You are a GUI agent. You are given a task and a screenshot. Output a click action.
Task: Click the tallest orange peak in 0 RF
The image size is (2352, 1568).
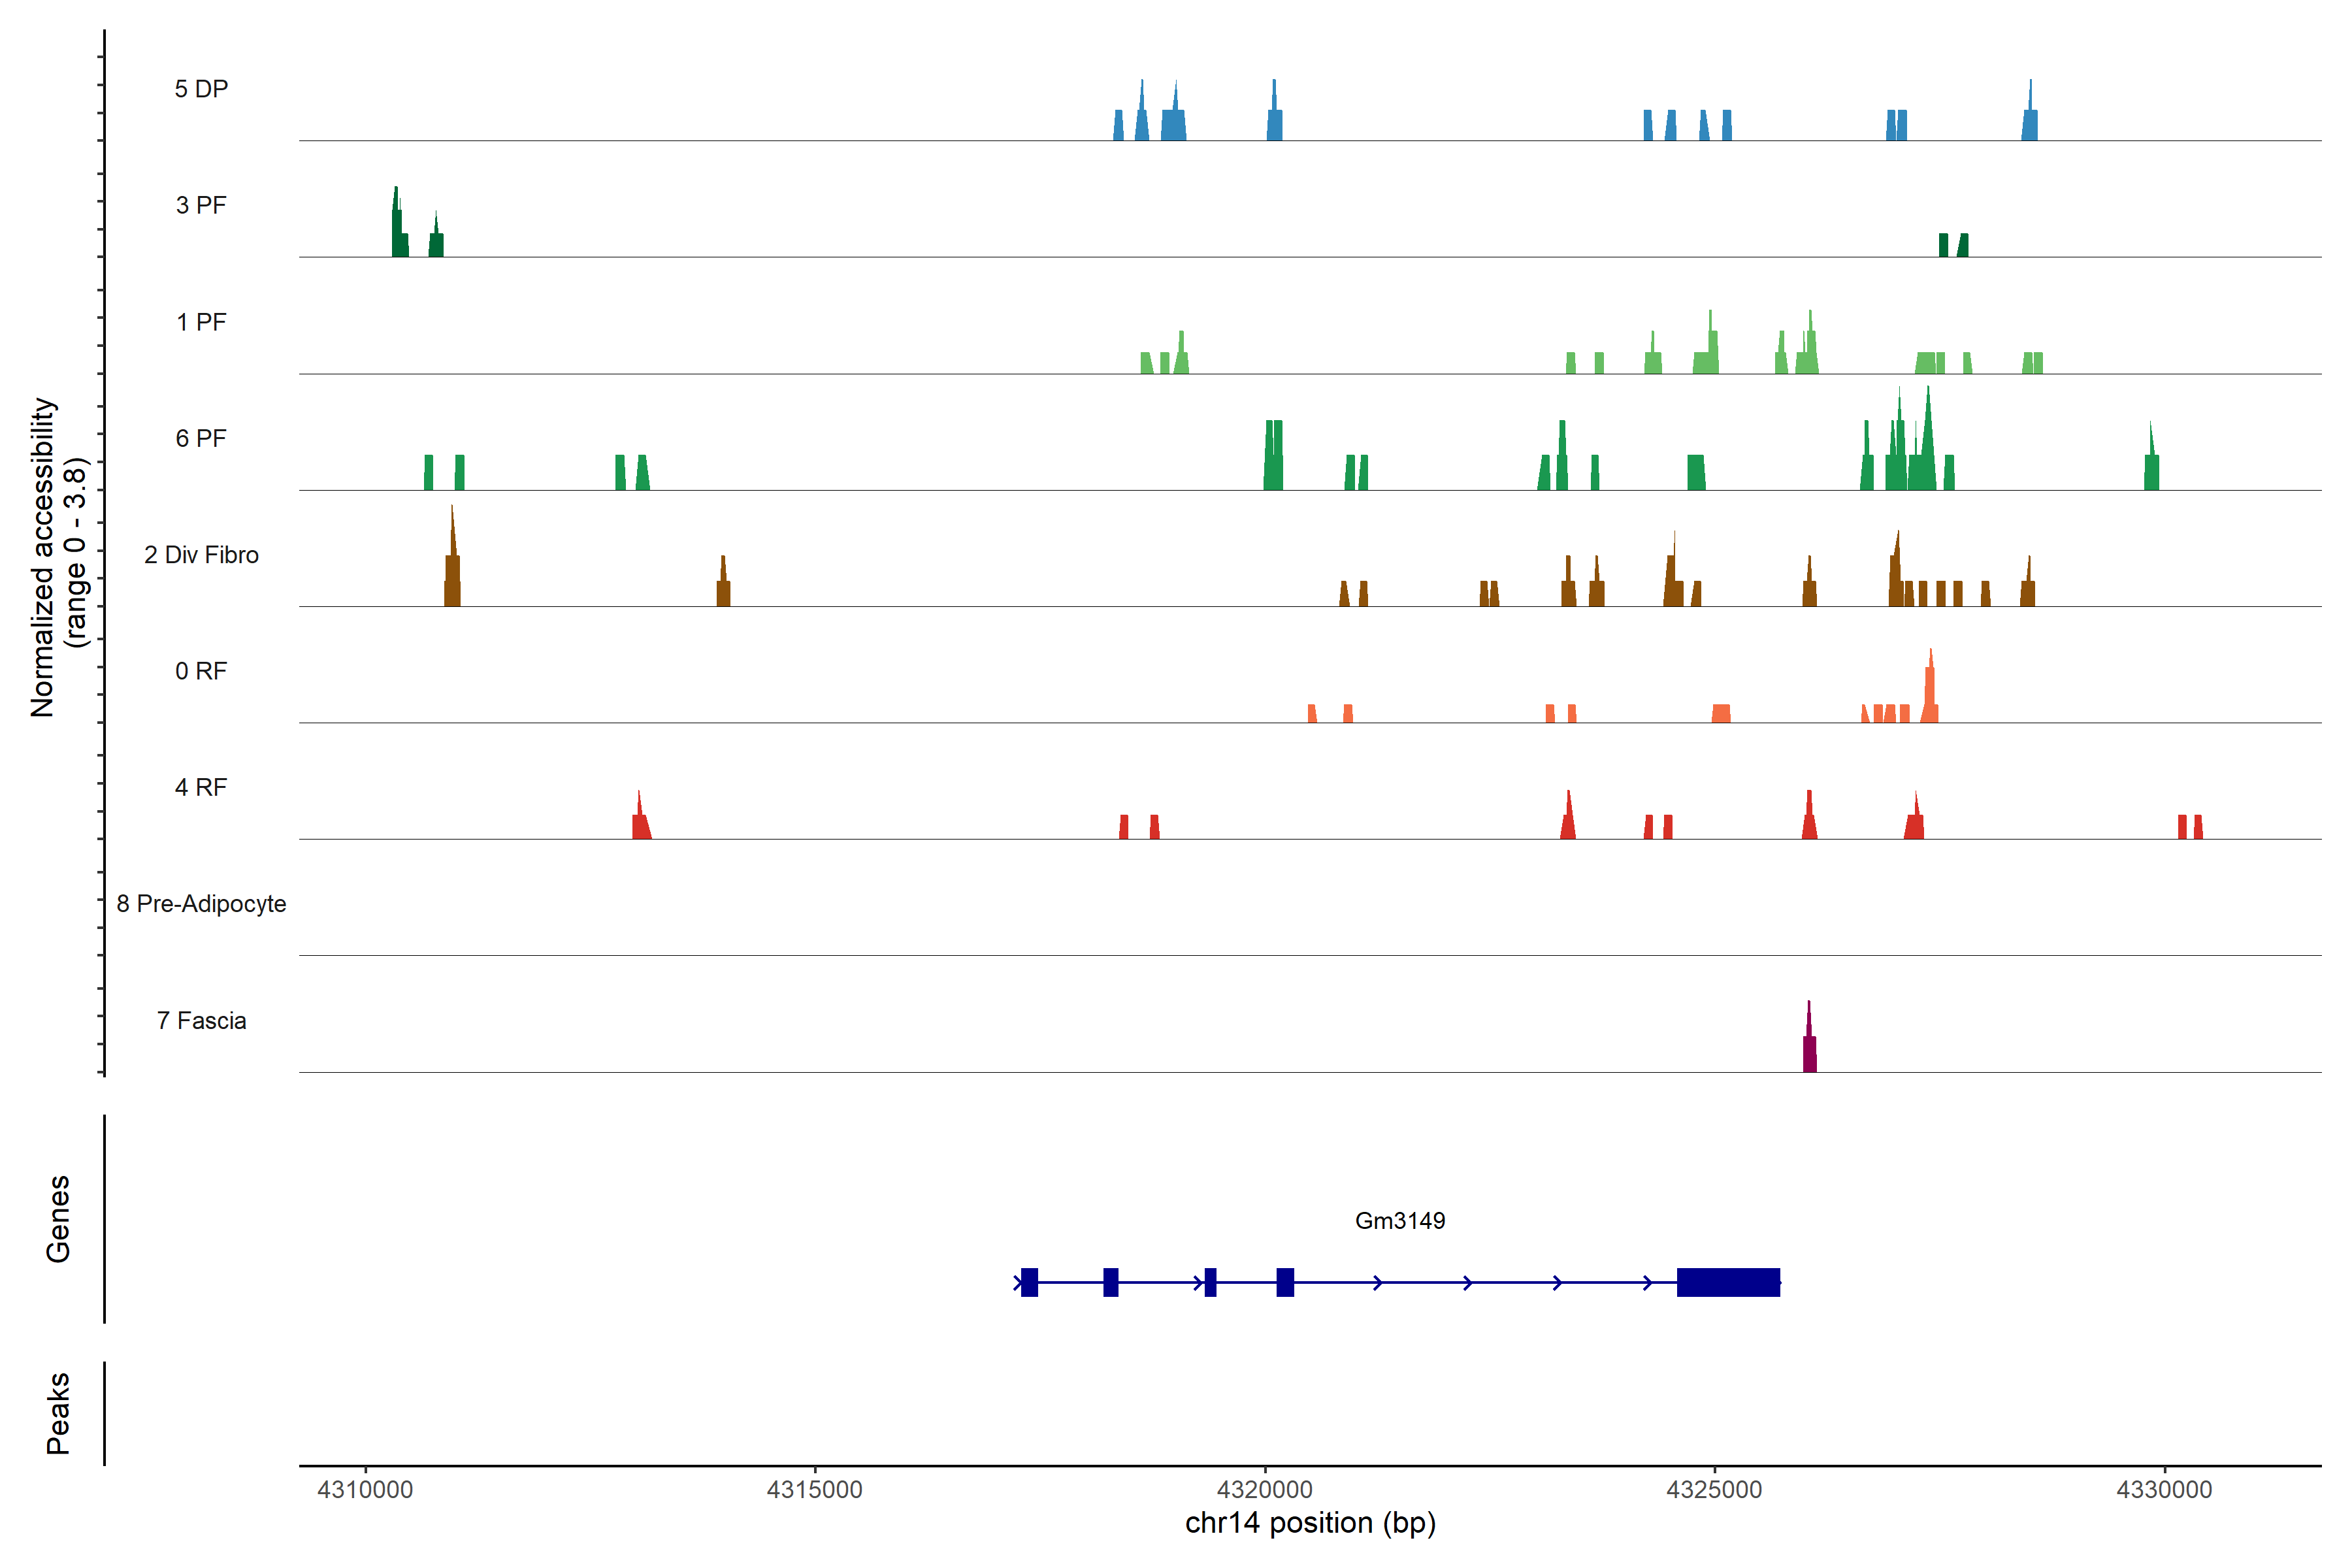(1930, 690)
